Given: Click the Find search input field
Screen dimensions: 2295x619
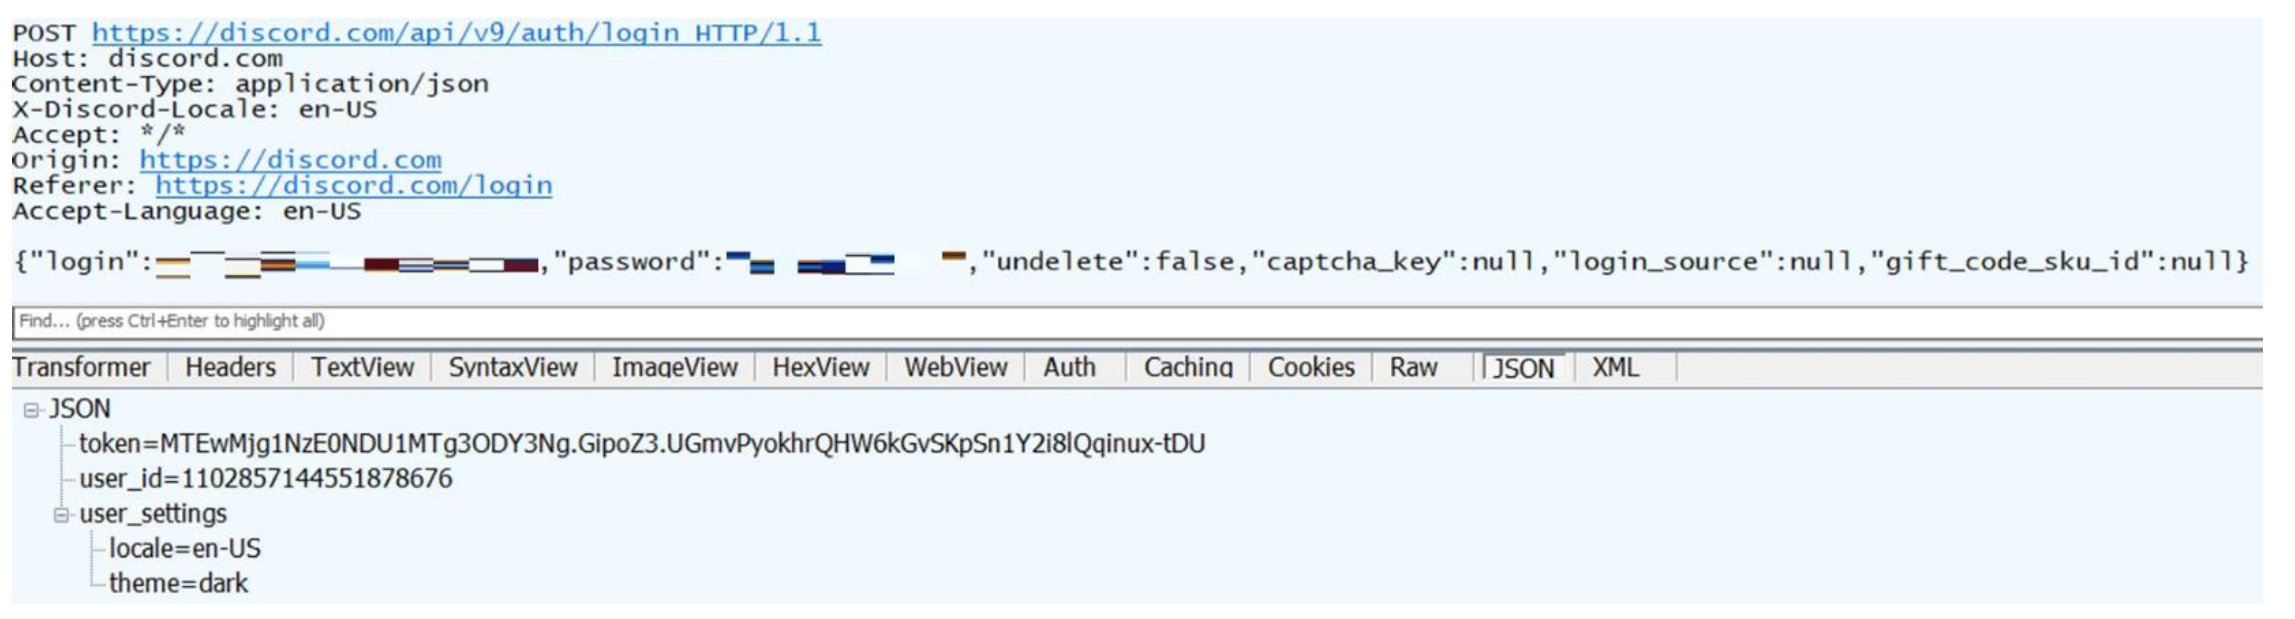Looking at the screenshot, I should 1100,321.
